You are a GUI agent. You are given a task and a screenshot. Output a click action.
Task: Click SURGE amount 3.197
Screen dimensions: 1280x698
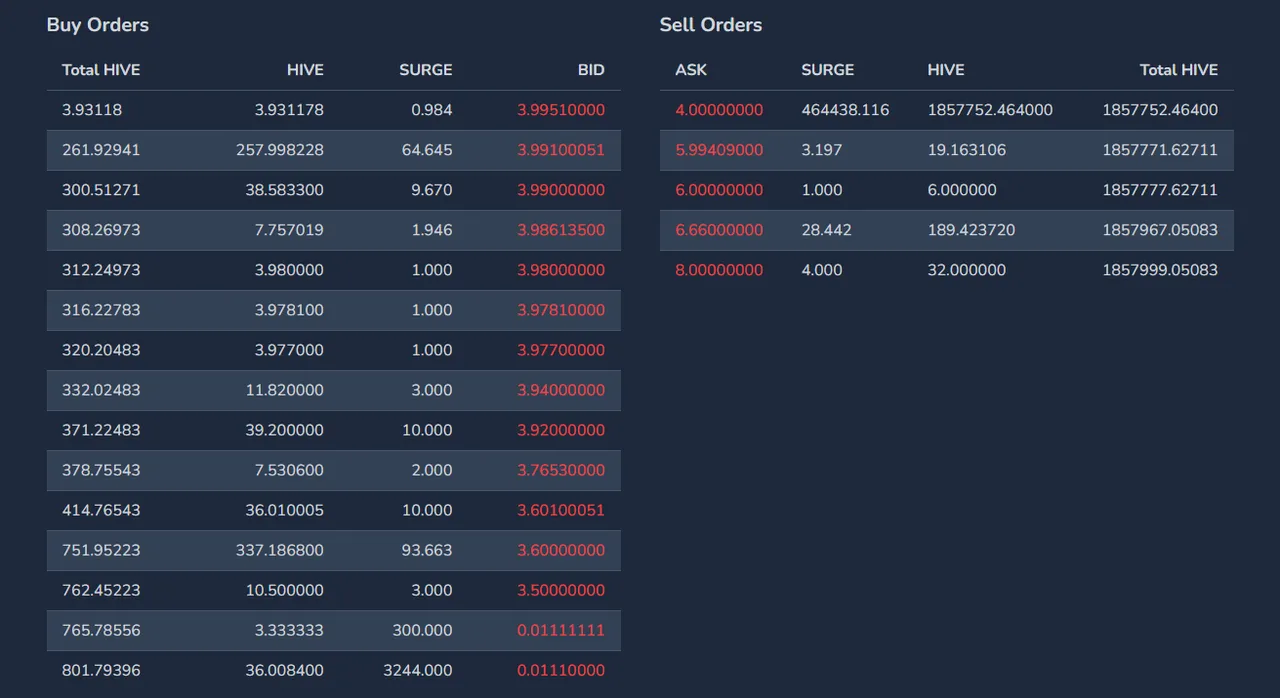pos(822,150)
